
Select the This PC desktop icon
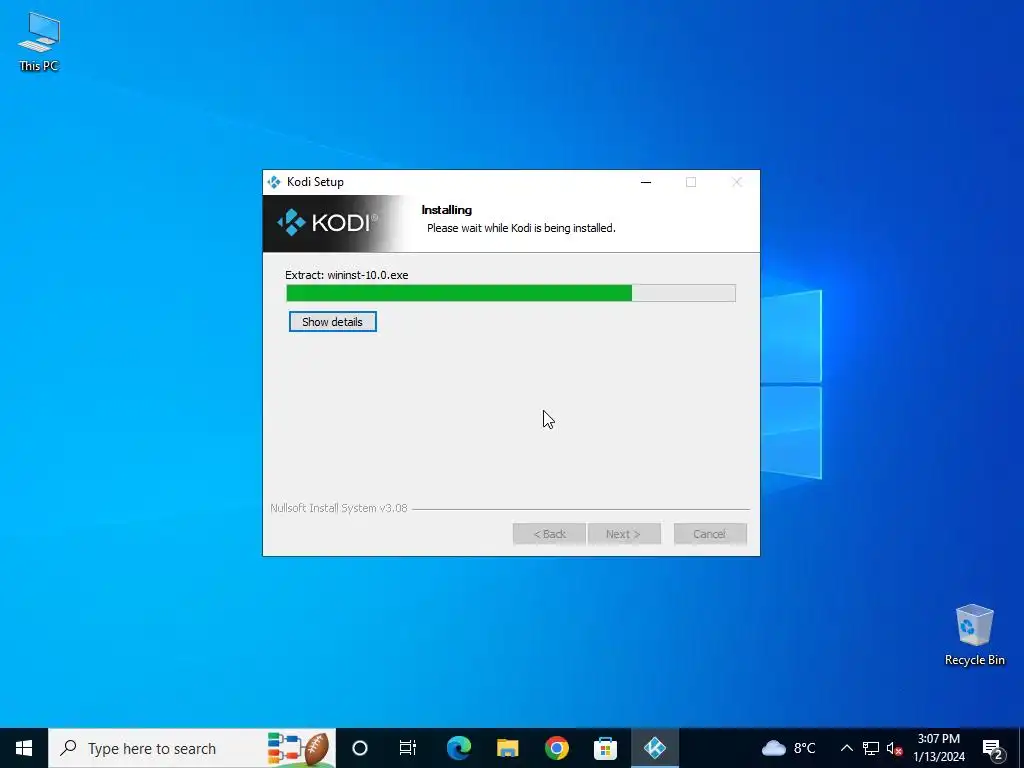coord(39,42)
